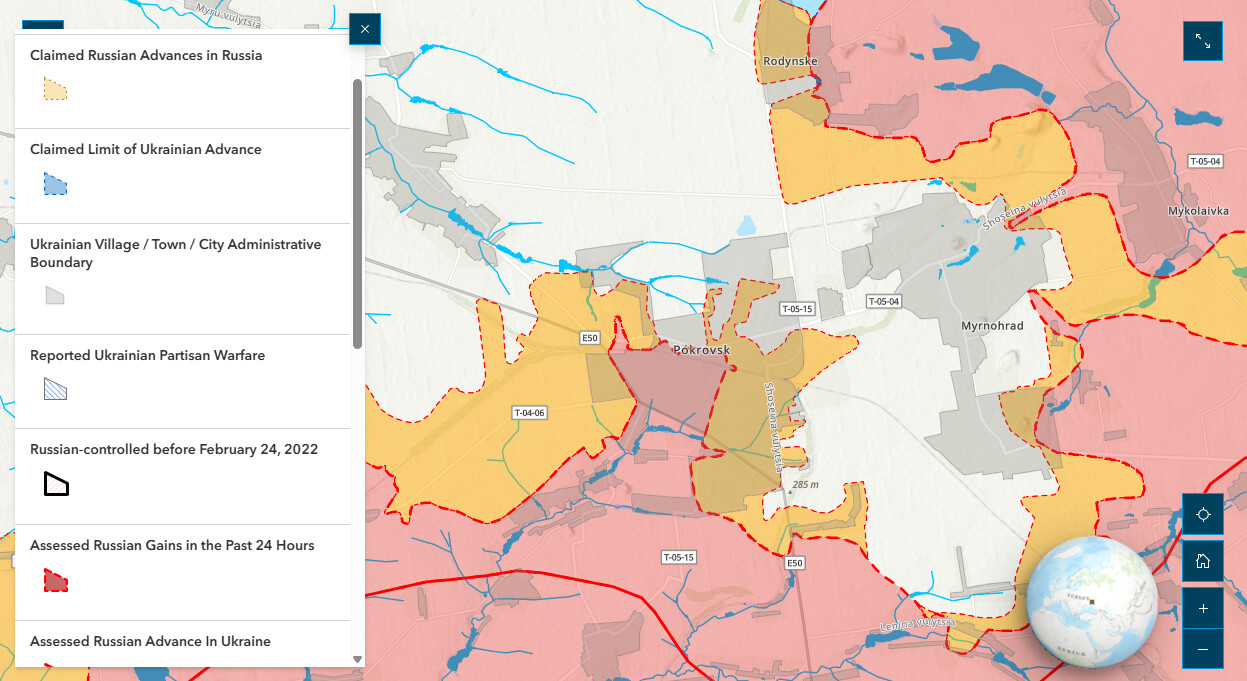Click the legend panel scrollbar thumb
The height and width of the screenshot is (681, 1247).
point(357,213)
